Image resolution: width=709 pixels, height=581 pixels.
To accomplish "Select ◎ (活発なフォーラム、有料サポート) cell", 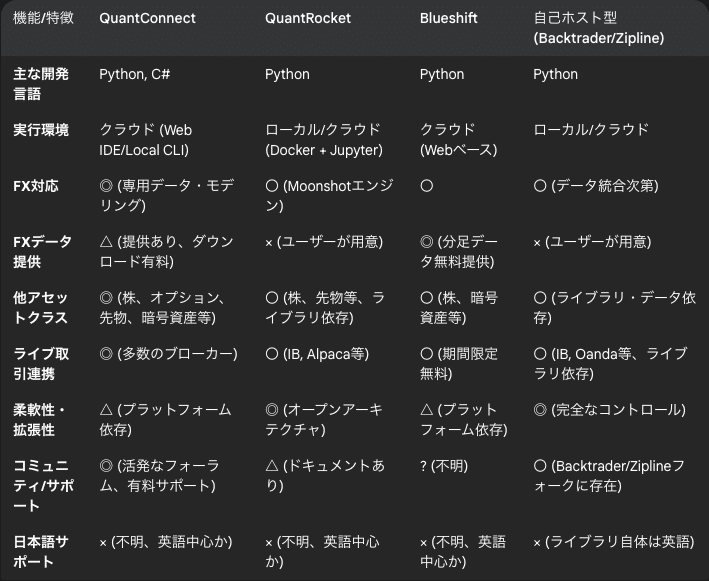I will pos(160,476).
